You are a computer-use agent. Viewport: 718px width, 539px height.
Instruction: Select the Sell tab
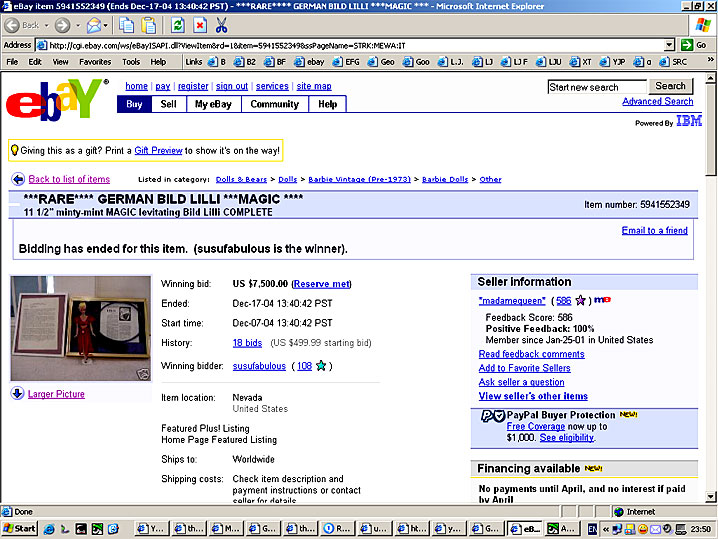click(x=169, y=104)
